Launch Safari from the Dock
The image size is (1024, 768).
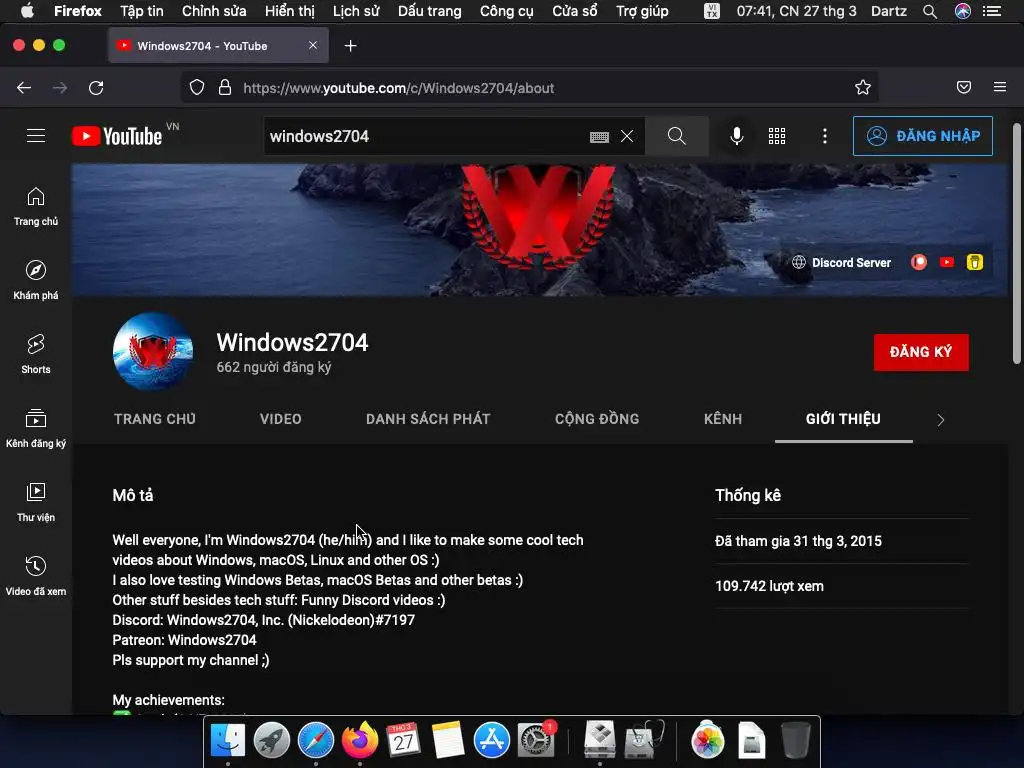[x=315, y=740]
